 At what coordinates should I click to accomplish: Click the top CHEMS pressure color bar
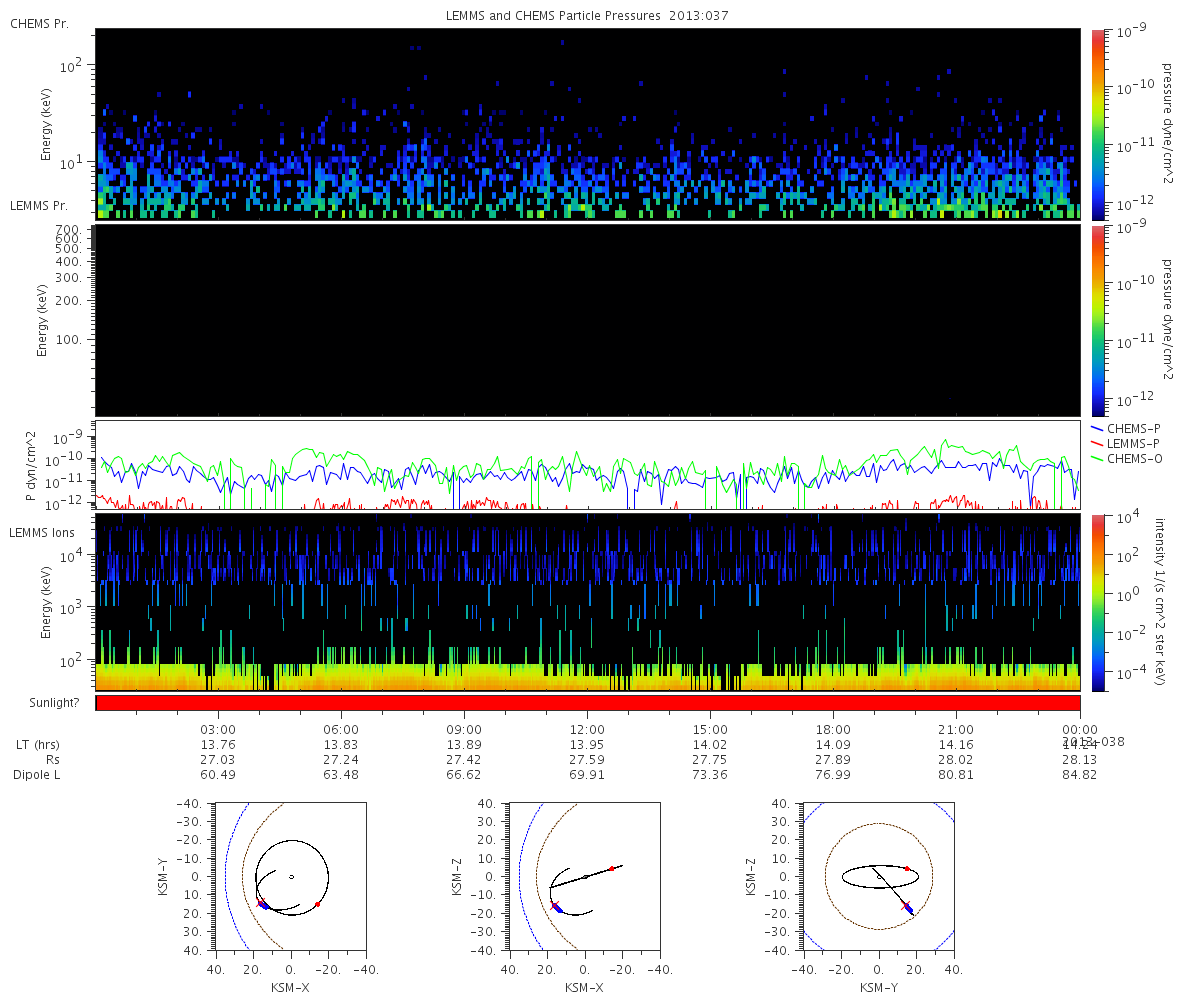[1097, 124]
